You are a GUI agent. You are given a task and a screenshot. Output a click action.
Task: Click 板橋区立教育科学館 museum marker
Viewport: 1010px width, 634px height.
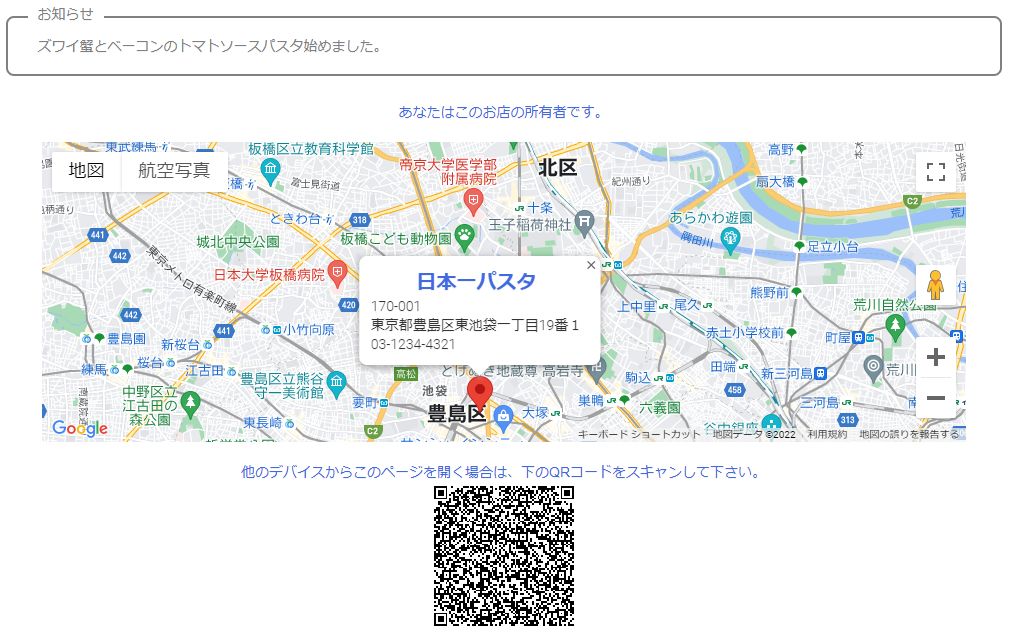(x=271, y=170)
